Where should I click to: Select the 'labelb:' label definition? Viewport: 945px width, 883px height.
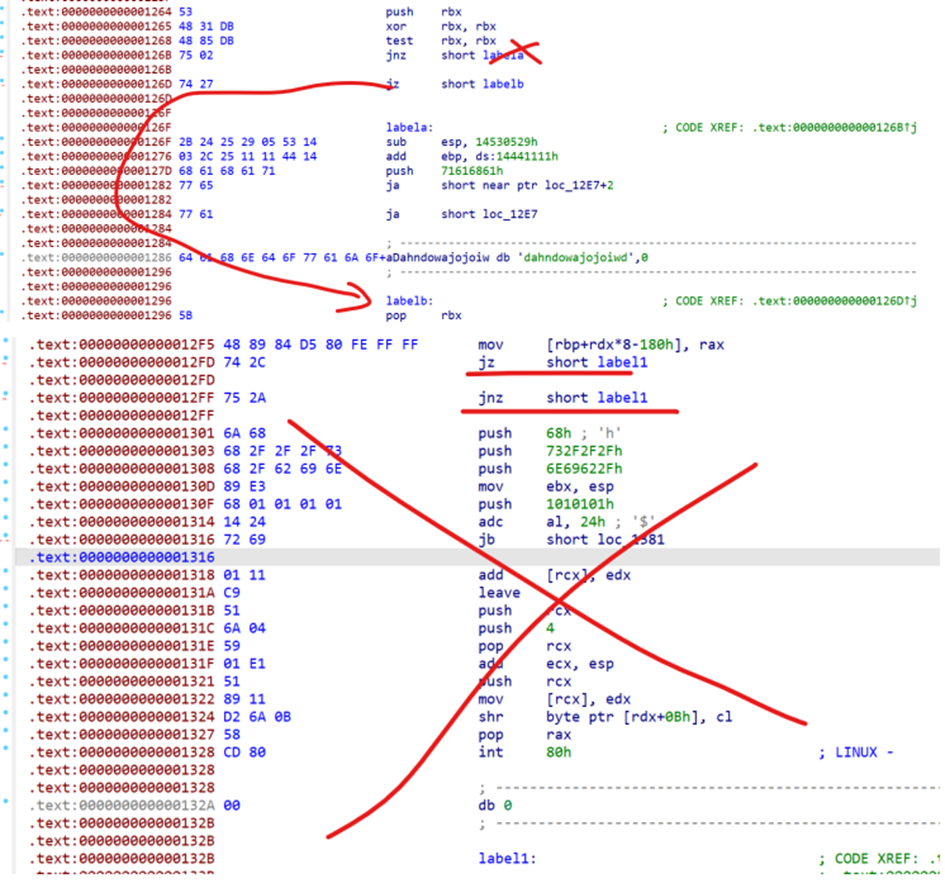[x=409, y=301]
